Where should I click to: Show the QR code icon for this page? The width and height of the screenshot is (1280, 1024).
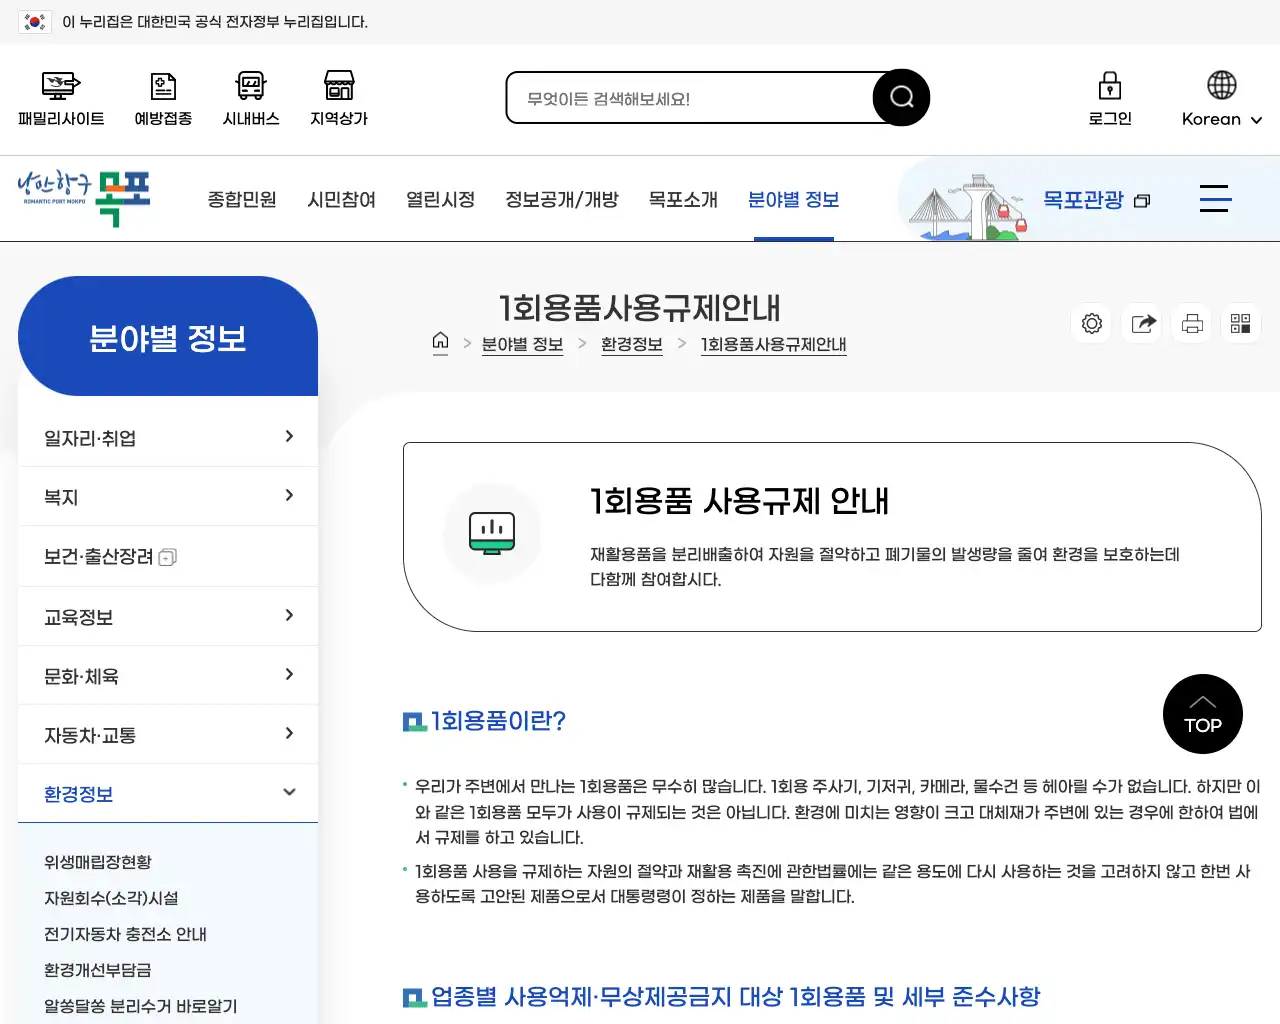point(1241,323)
